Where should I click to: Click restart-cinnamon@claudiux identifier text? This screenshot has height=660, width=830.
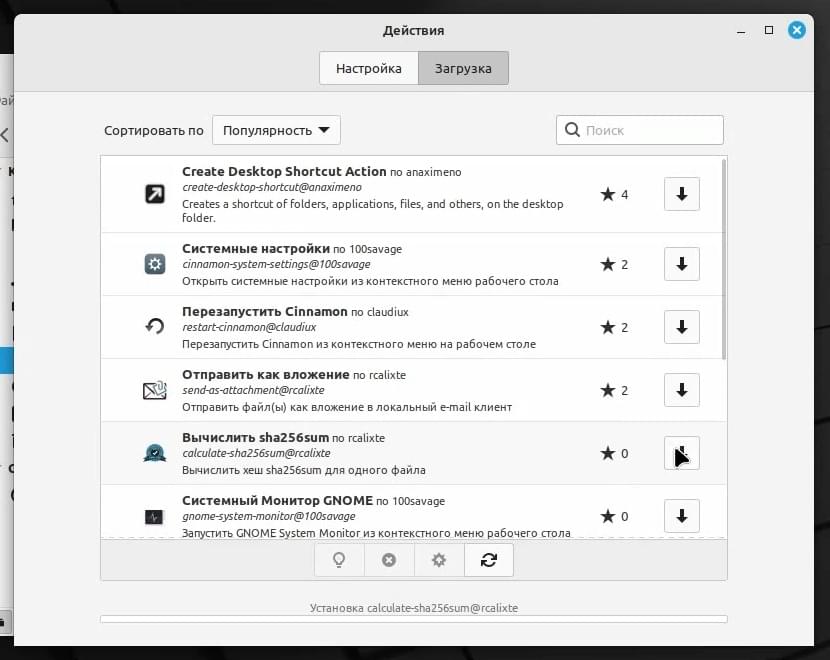tap(249, 327)
